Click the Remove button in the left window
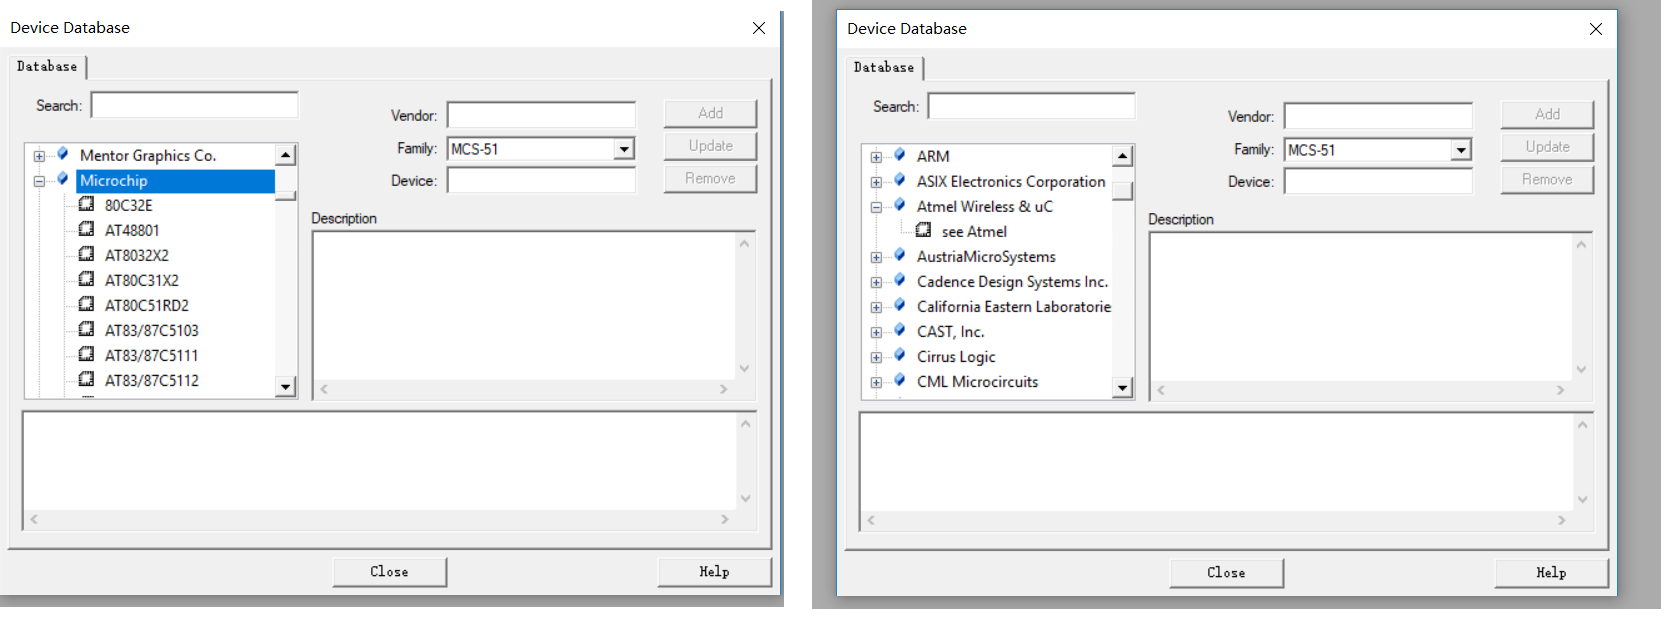Image resolution: width=1672 pixels, height=628 pixels. pyautogui.click(x=710, y=178)
